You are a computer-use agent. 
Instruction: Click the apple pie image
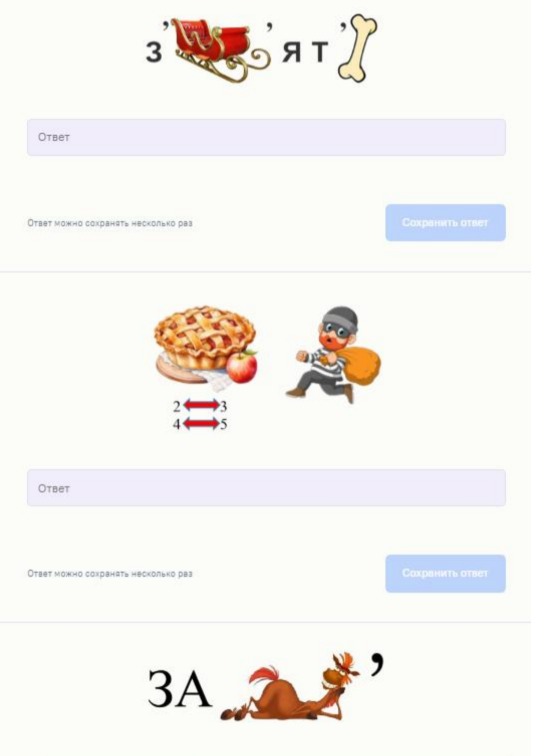tap(204, 343)
